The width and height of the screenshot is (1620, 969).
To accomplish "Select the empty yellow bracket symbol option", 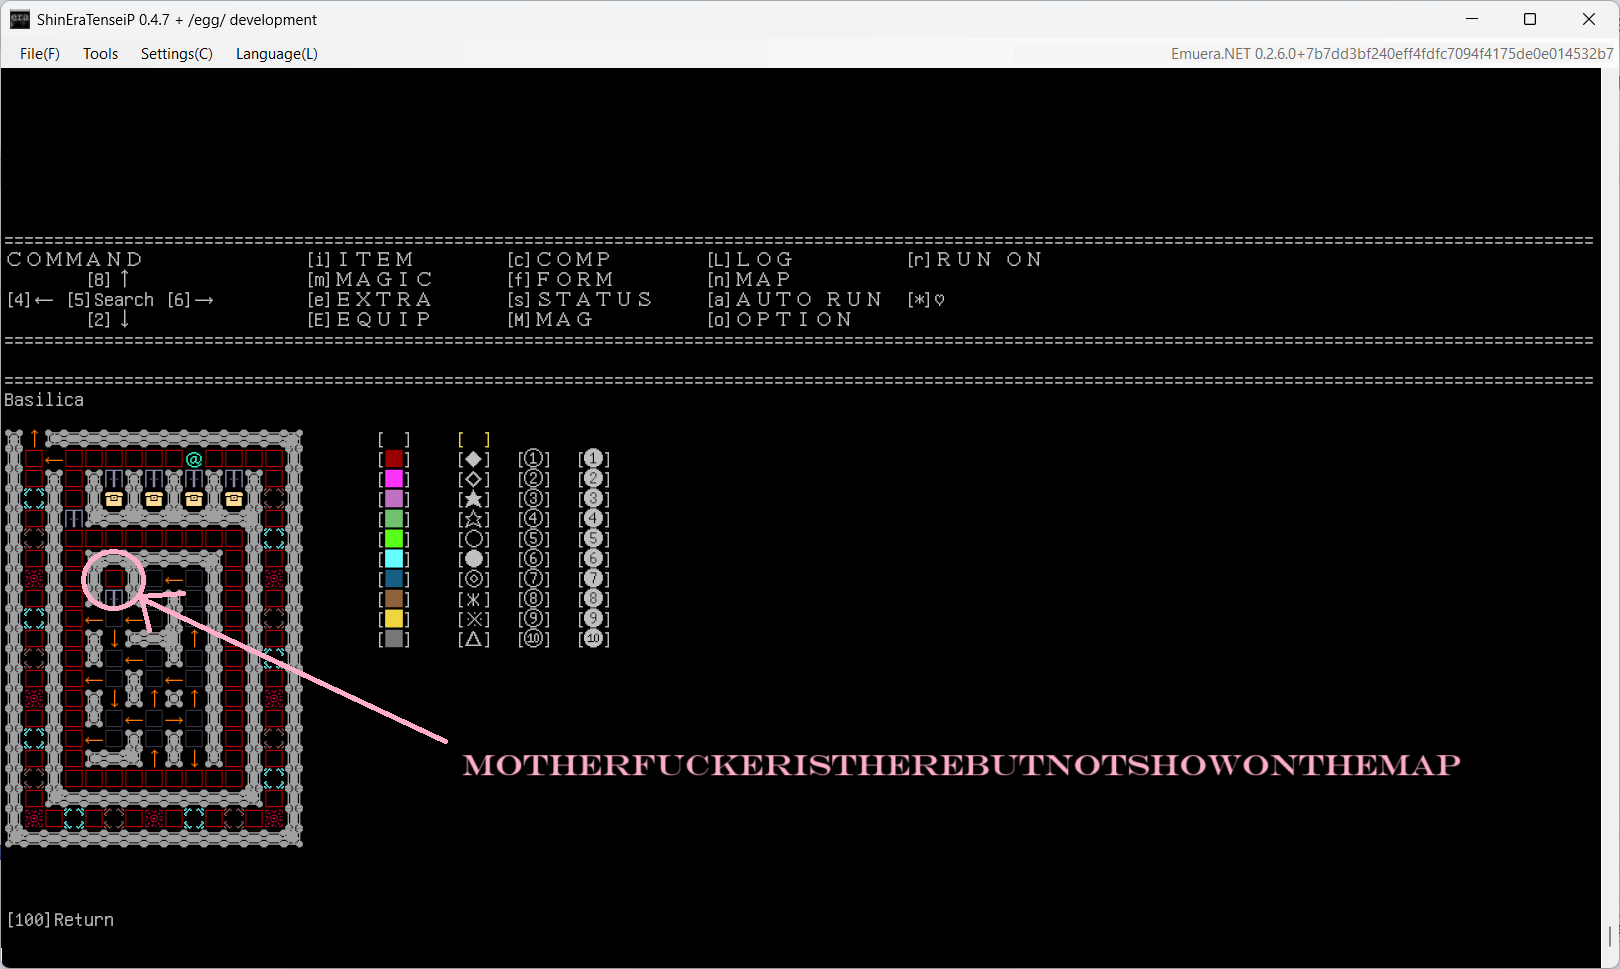I will [x=474, y=439].
